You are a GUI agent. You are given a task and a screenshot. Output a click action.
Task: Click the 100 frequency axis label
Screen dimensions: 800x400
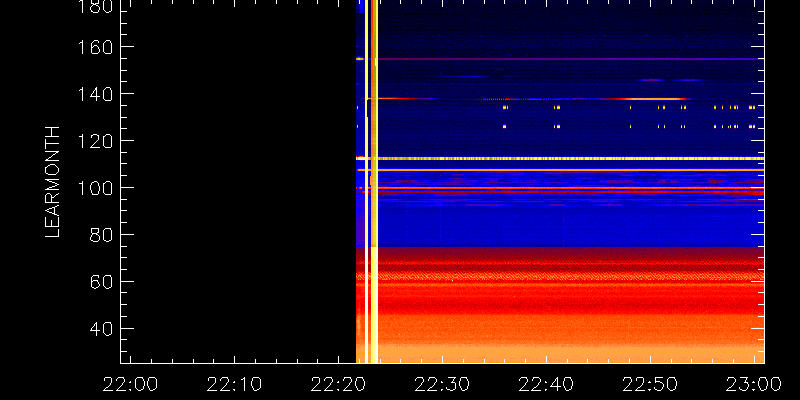[95, 189]
